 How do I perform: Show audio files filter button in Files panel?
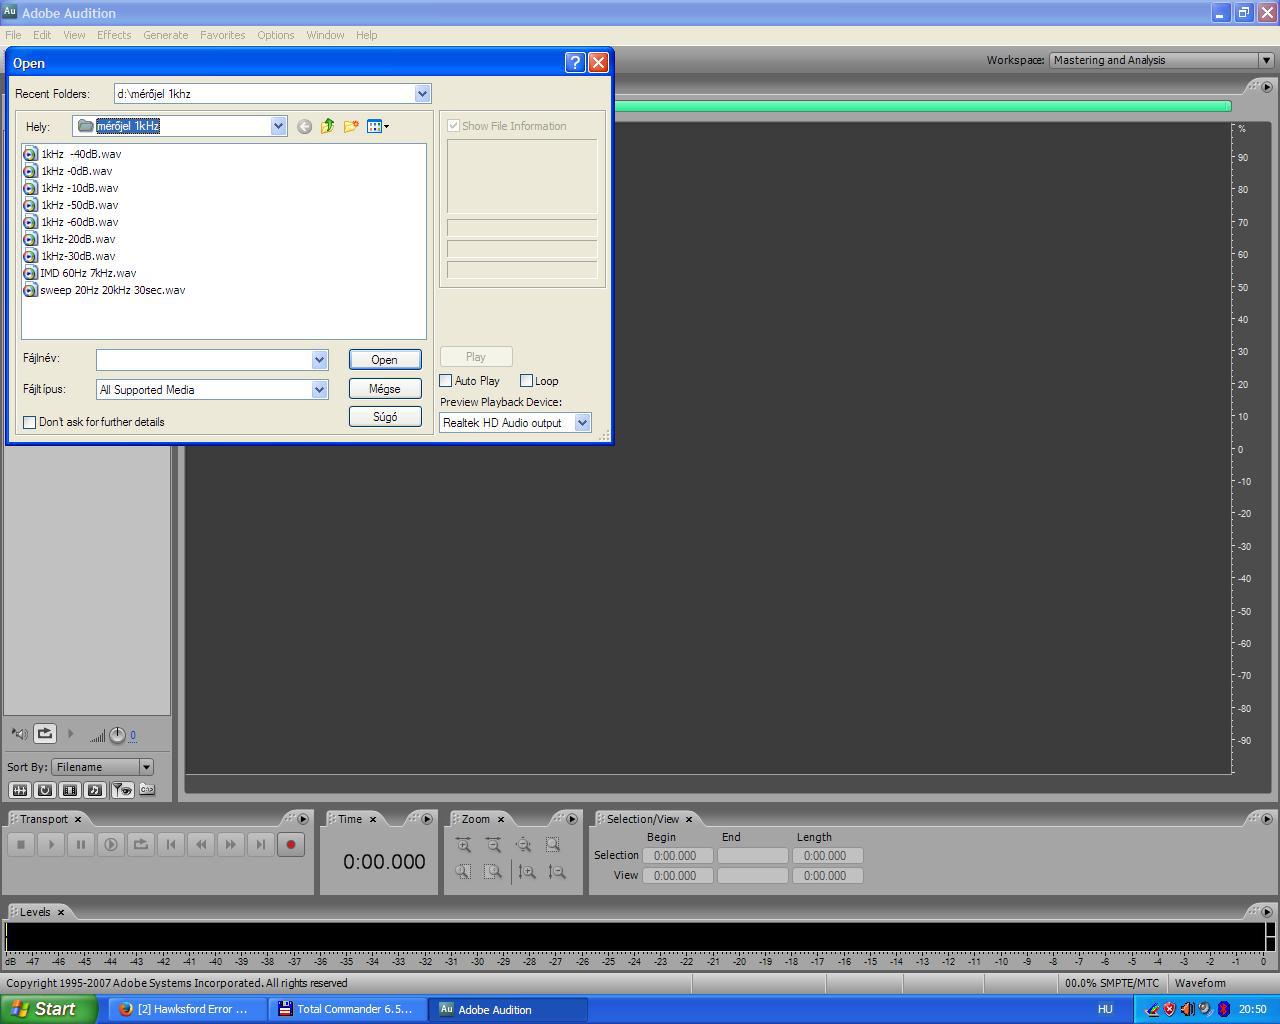(19, 790)
